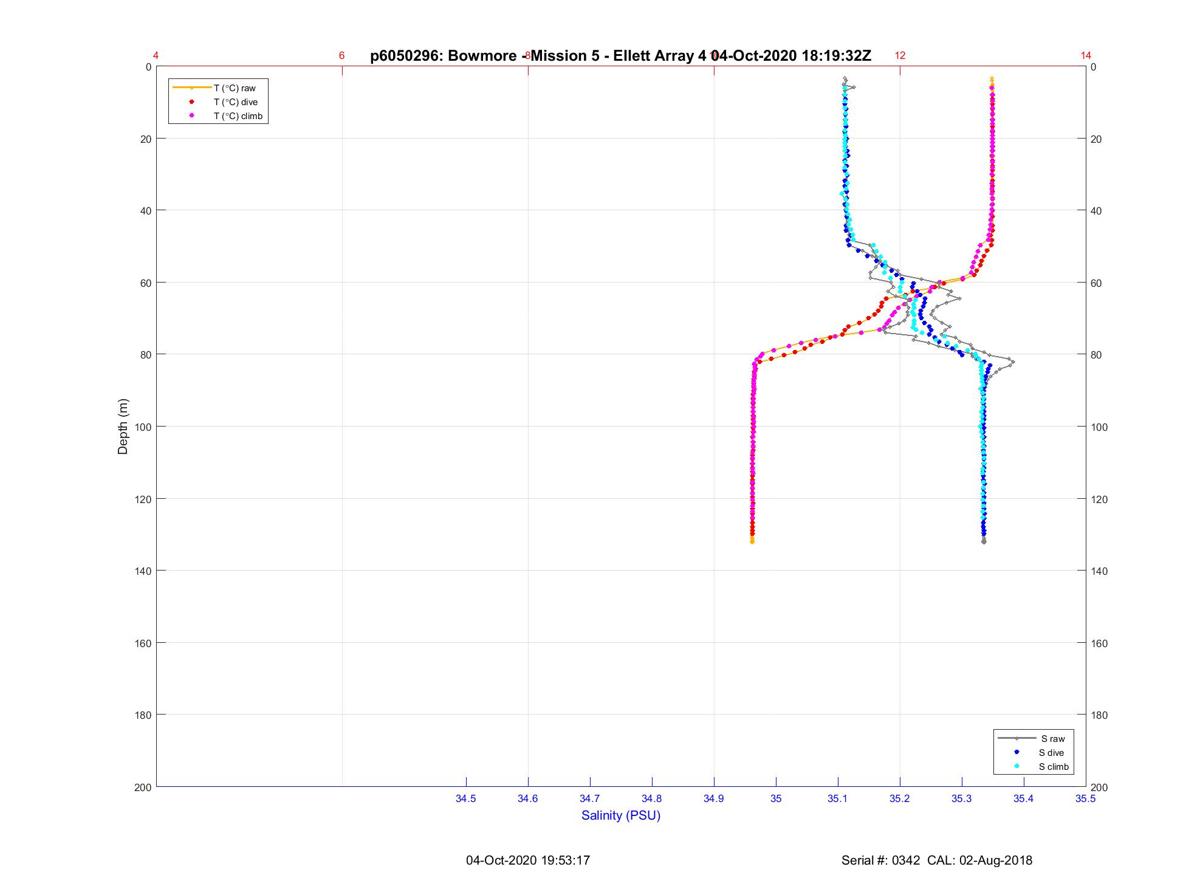Screen dimensions: 1200x885
Task: Click the plot title starting with p6050296: Bowmore
Action: coord(620,56)
